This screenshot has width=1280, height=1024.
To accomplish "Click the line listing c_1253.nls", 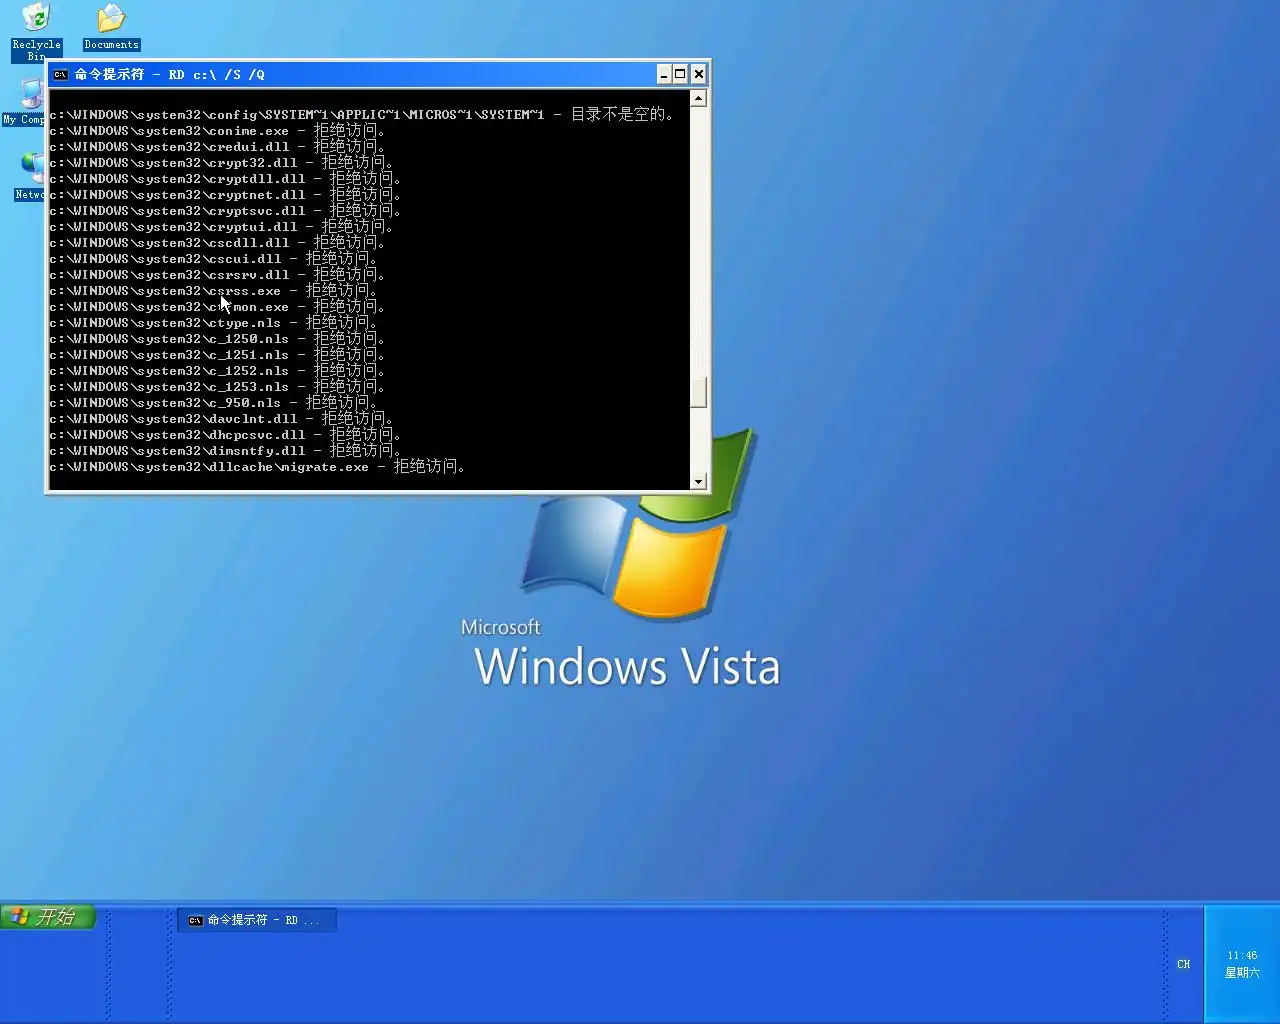I will point(217,387).
